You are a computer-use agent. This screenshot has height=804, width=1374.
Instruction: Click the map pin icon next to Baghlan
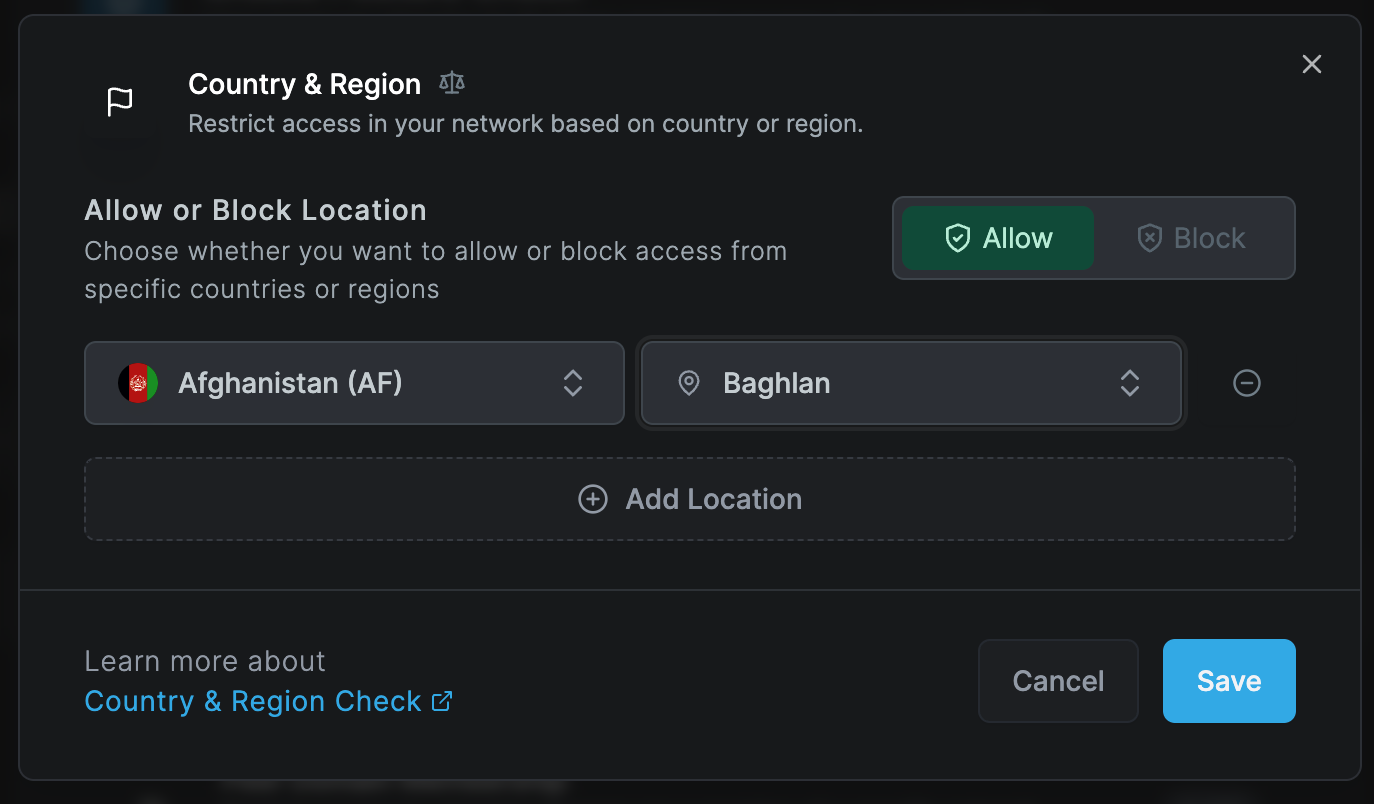pyautogui.click(x=689, y=383)
